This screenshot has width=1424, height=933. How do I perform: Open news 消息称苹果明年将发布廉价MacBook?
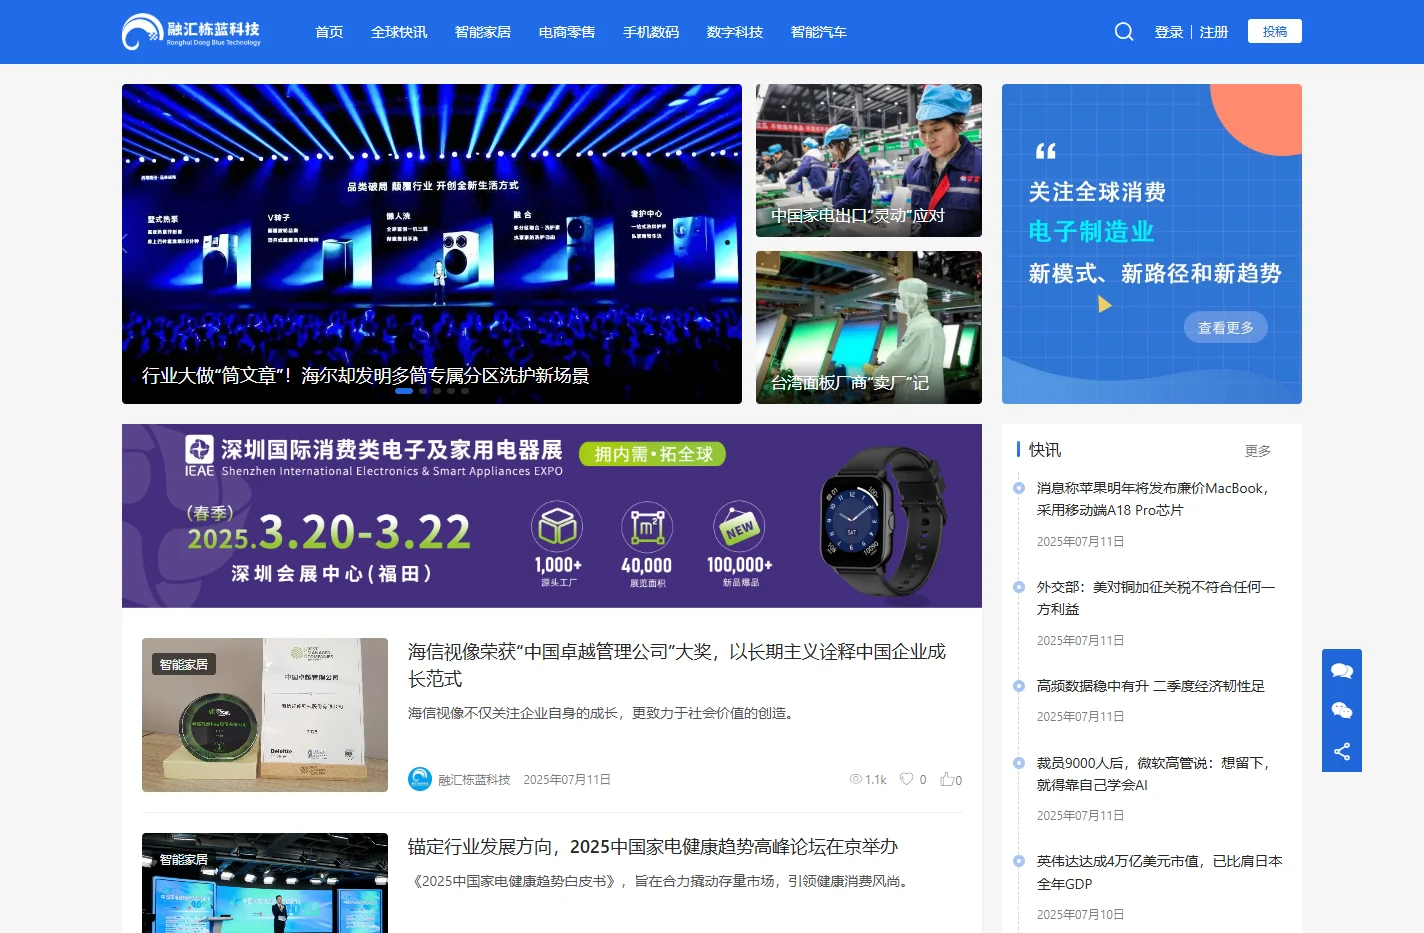[x=1154, y=499]
